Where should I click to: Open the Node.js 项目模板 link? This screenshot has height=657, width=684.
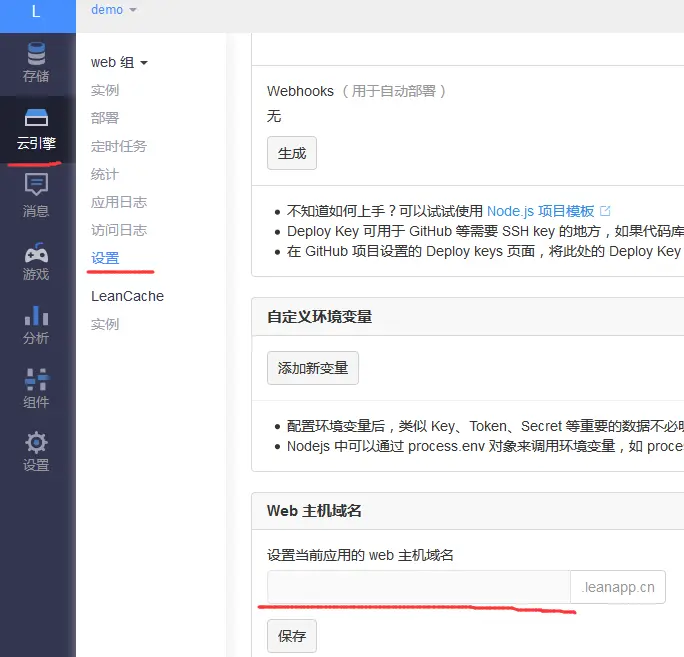[x=540, y=211]
